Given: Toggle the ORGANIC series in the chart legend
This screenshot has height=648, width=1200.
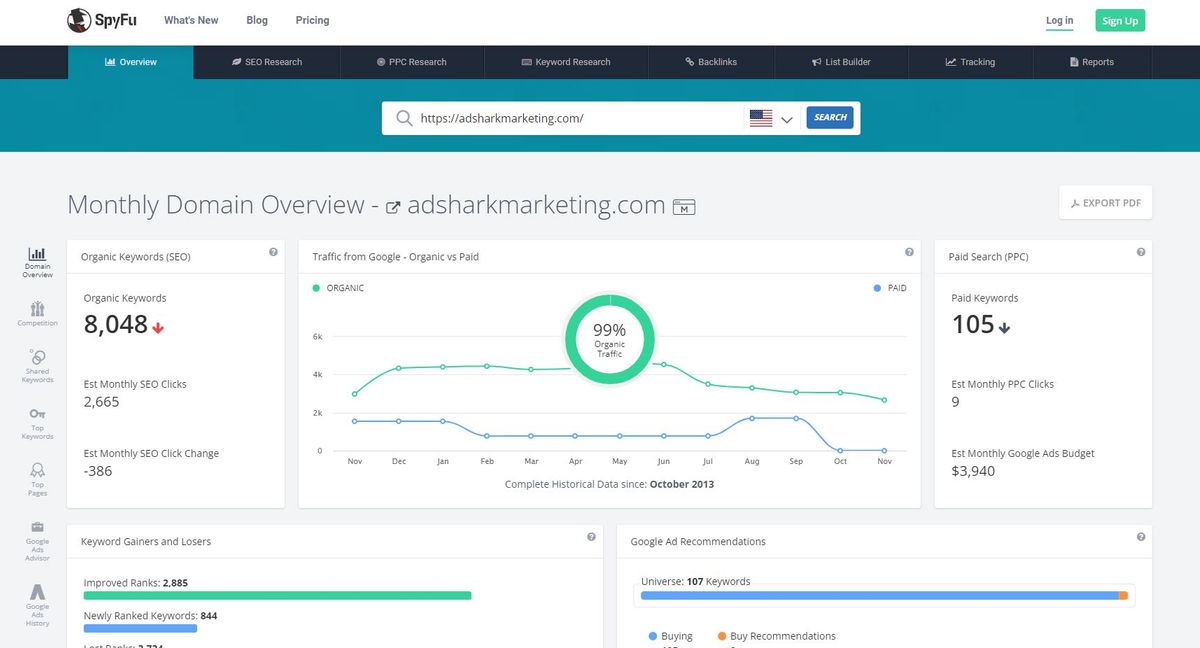Looking at the screenshot, I should tap(338, 288).
